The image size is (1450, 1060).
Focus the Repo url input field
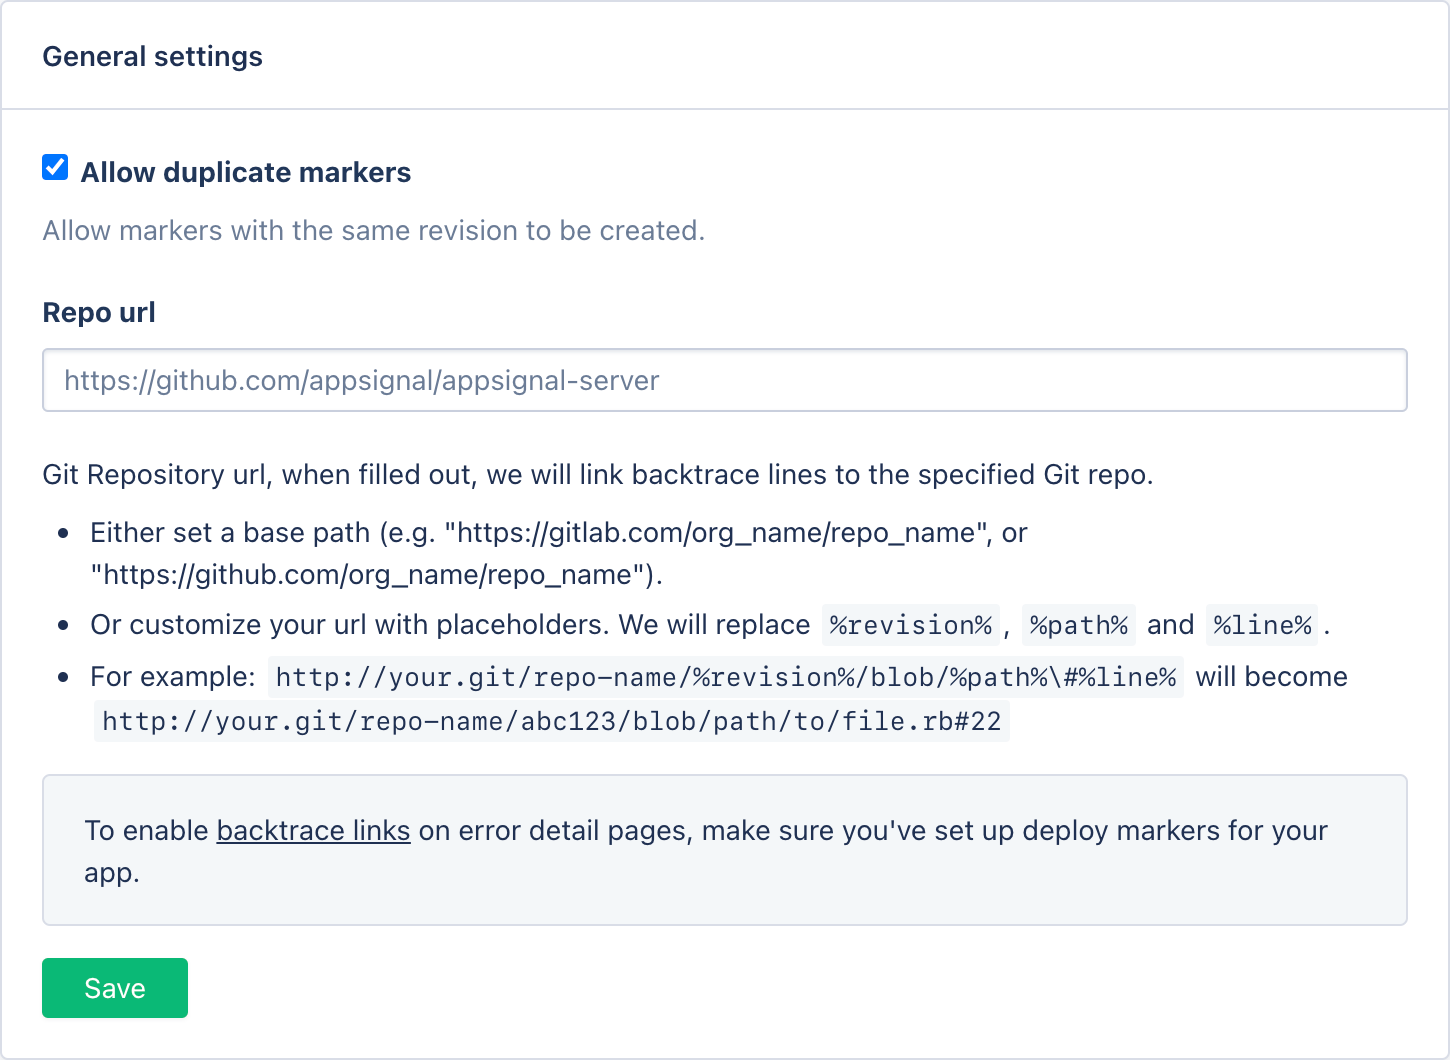724,380
